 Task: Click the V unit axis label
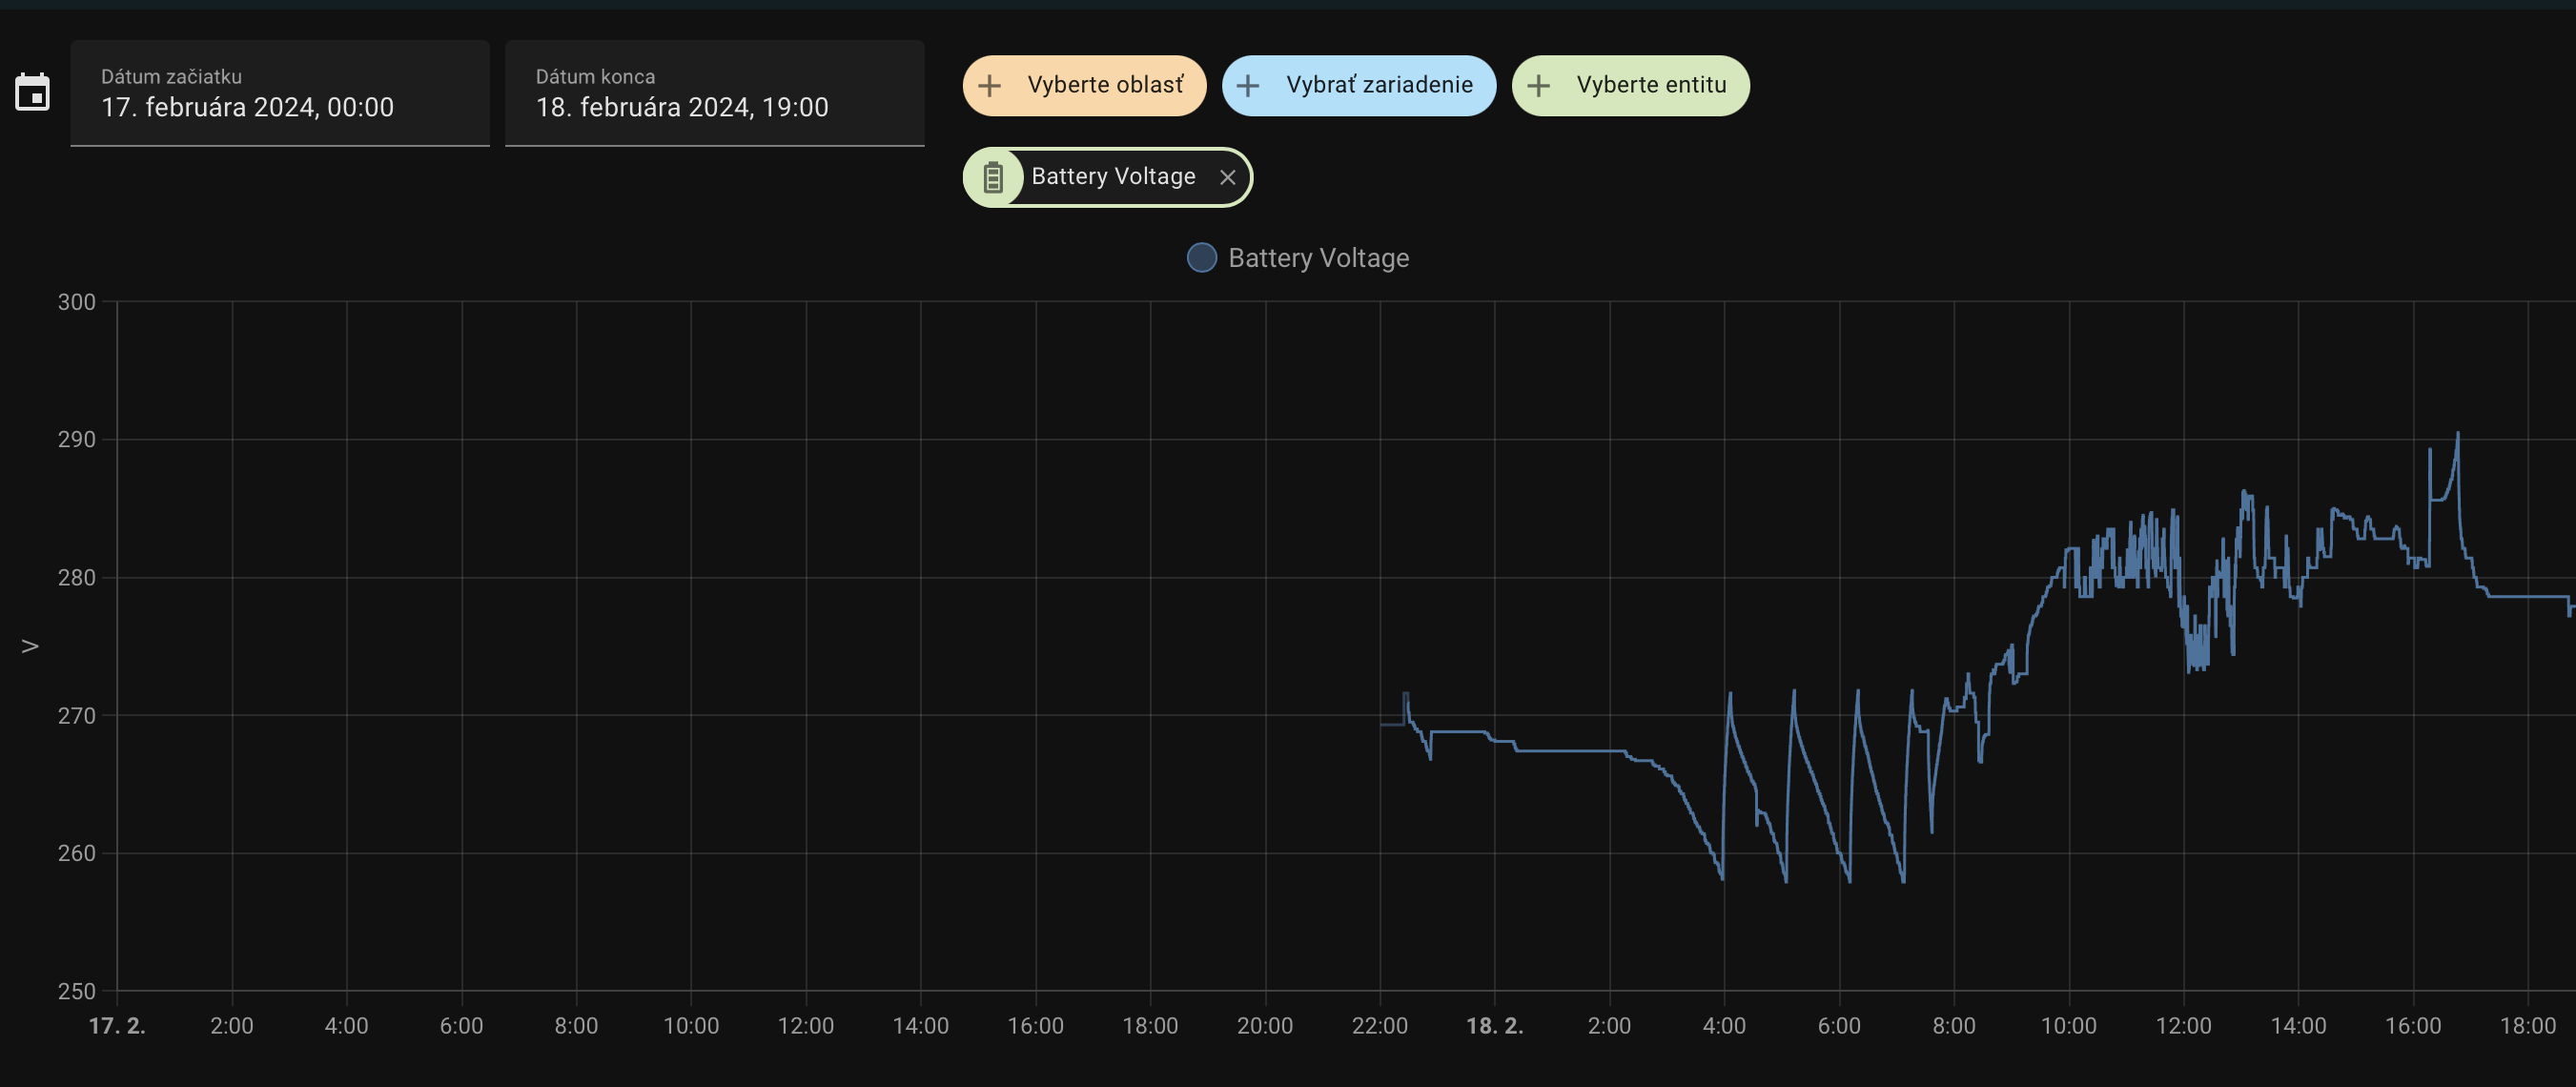(30, 646)
